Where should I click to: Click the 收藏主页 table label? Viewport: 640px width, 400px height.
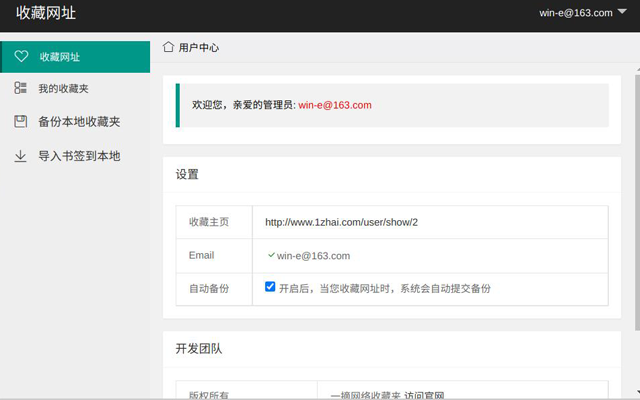pyautogui.click(x=209, y=222)
